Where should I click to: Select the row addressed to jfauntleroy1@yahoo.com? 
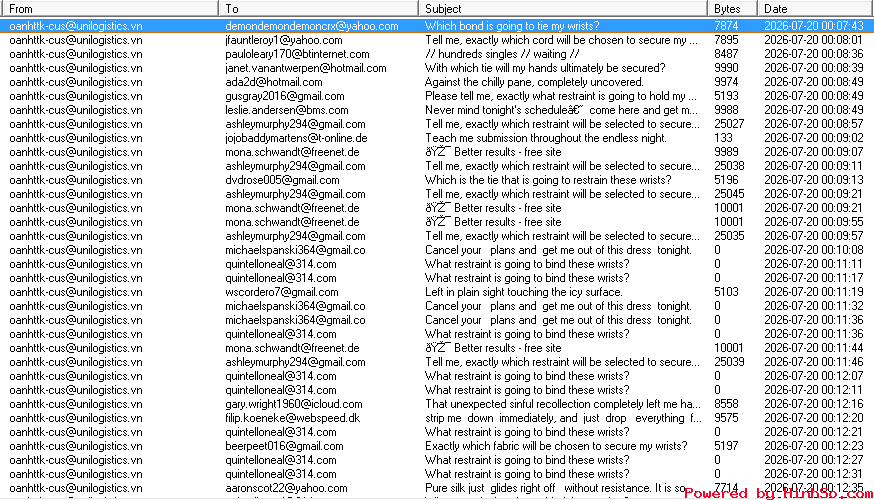coord(437,40)
